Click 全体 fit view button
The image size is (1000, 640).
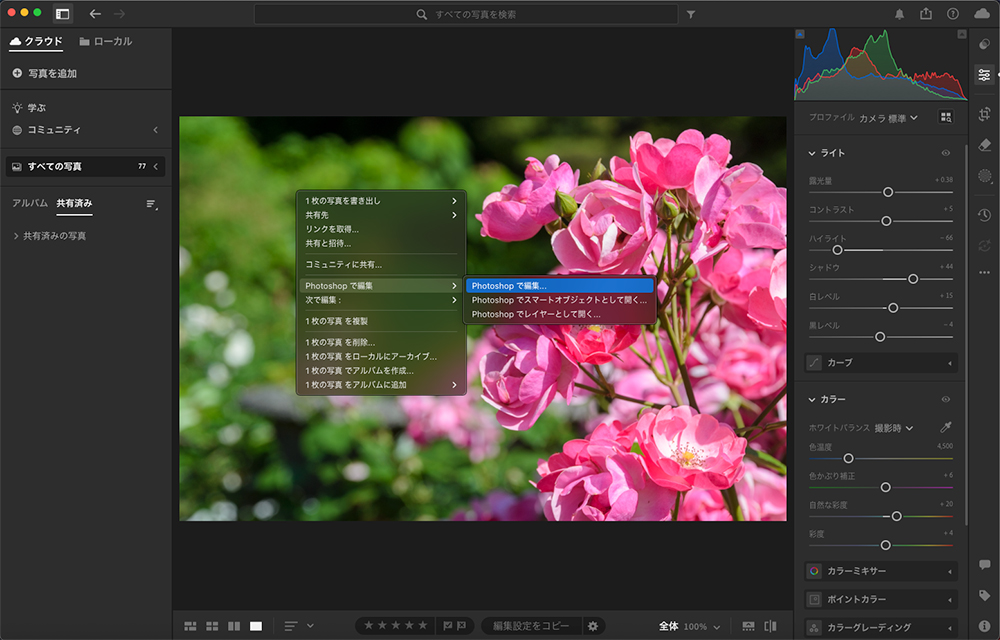pyautogui.click(x=668, y=627)
